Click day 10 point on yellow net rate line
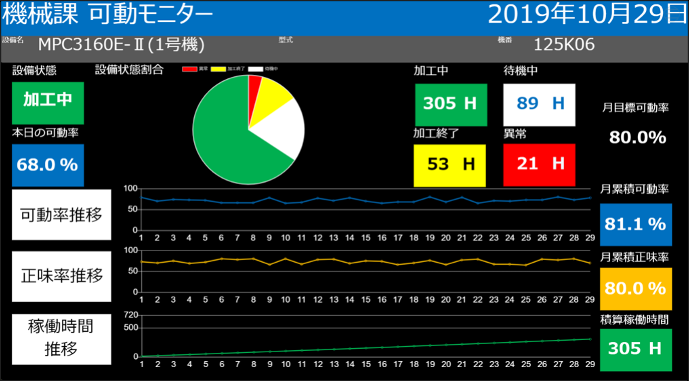Screen dimensions: 689x381 286,259
